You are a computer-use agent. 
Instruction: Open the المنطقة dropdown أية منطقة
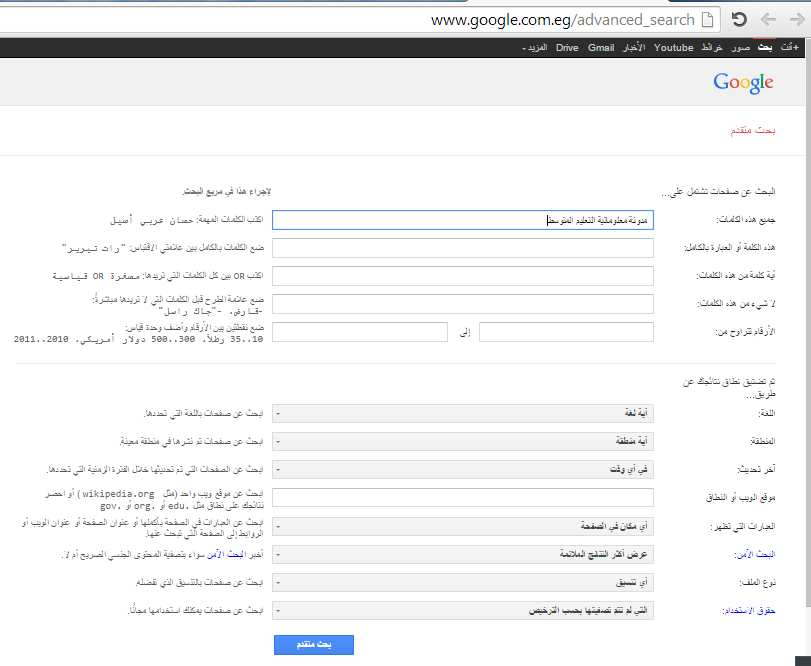click(463, 442)
